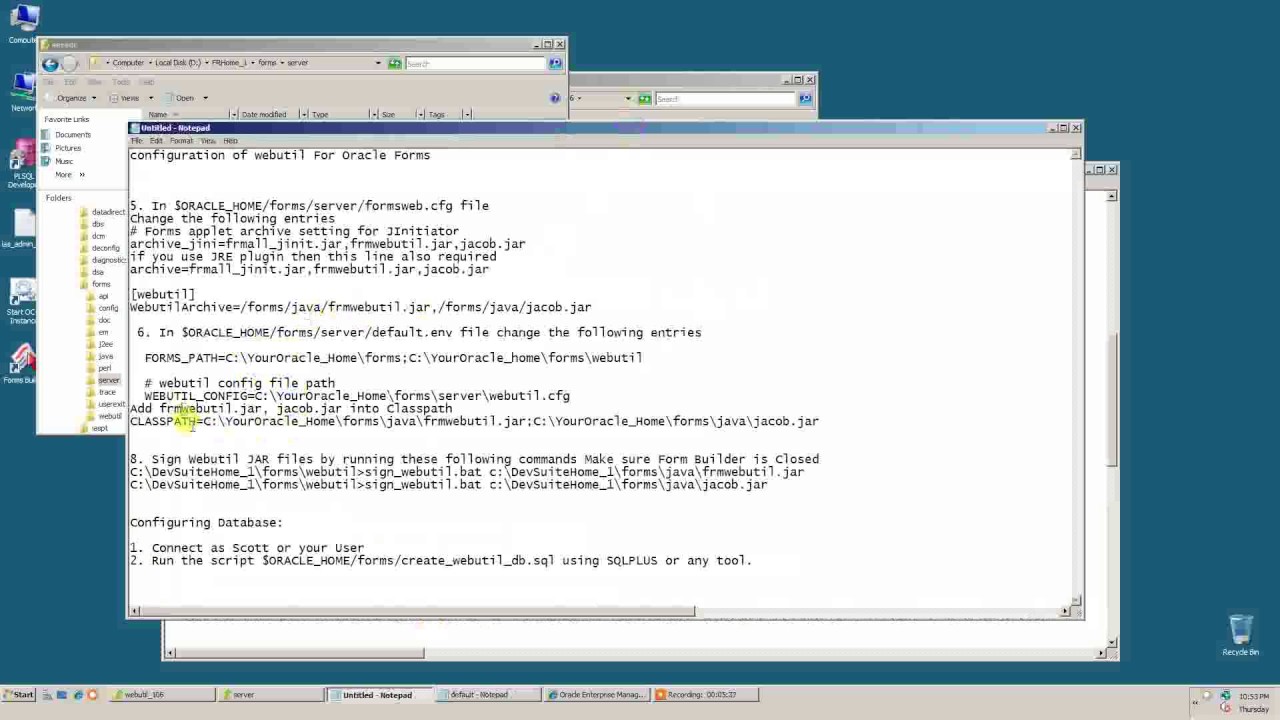Open the Start OC4J Instance desktop shortcut
The image size is (1280, 720).
[x=22, y=300]
